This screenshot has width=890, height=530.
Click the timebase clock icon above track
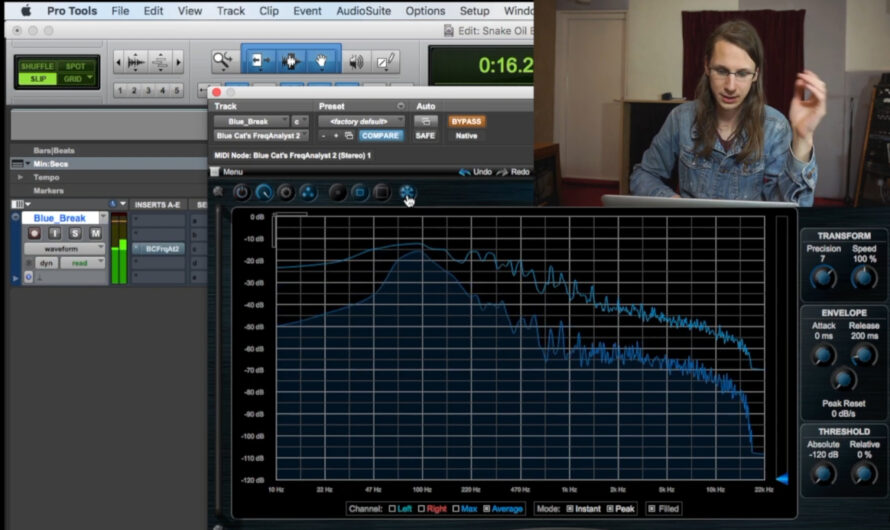pos(113,204)
